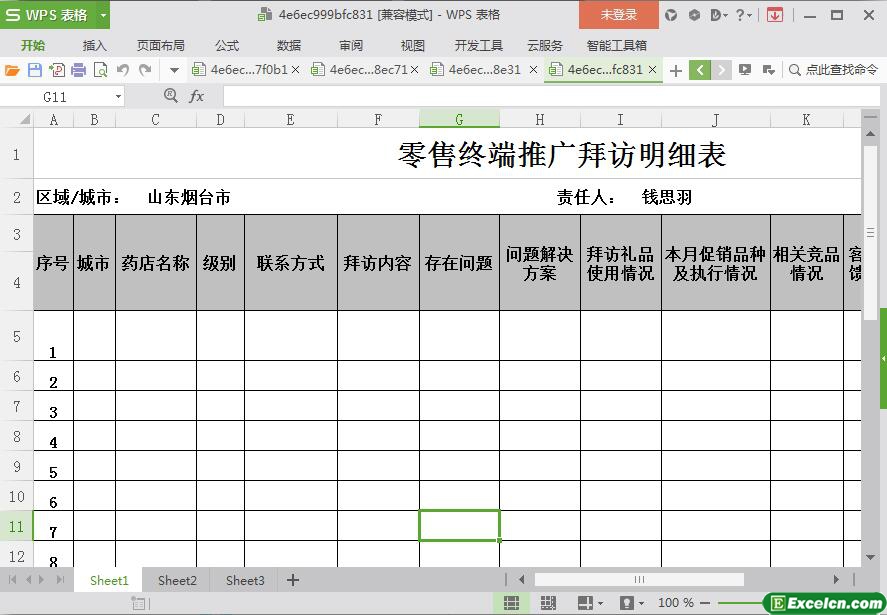The width and height of the screenshot is (887, 615).
Task: Click the export to PDF icon
Action: 57,70
